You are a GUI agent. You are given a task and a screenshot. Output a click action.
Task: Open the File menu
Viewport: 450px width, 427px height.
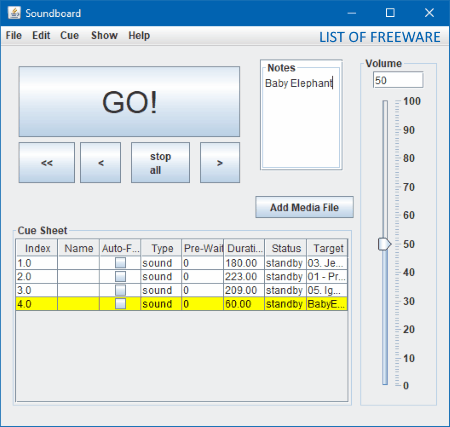coord(14,35)
